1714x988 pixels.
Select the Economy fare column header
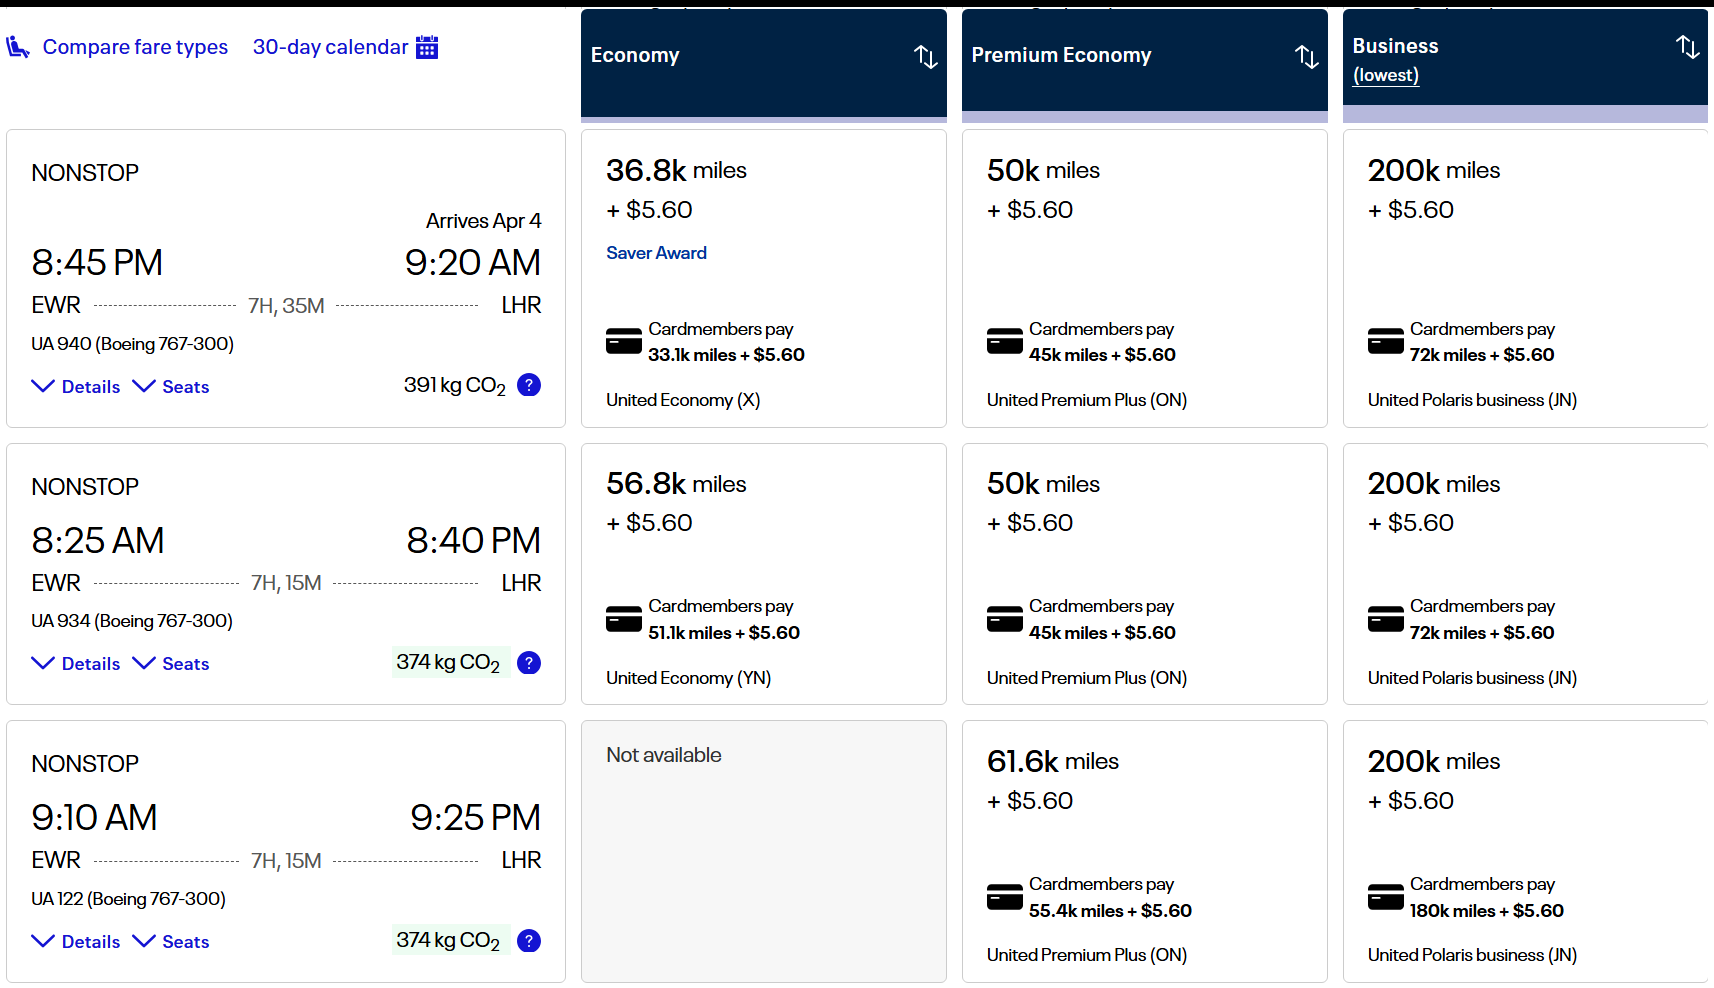click(635, 56)
